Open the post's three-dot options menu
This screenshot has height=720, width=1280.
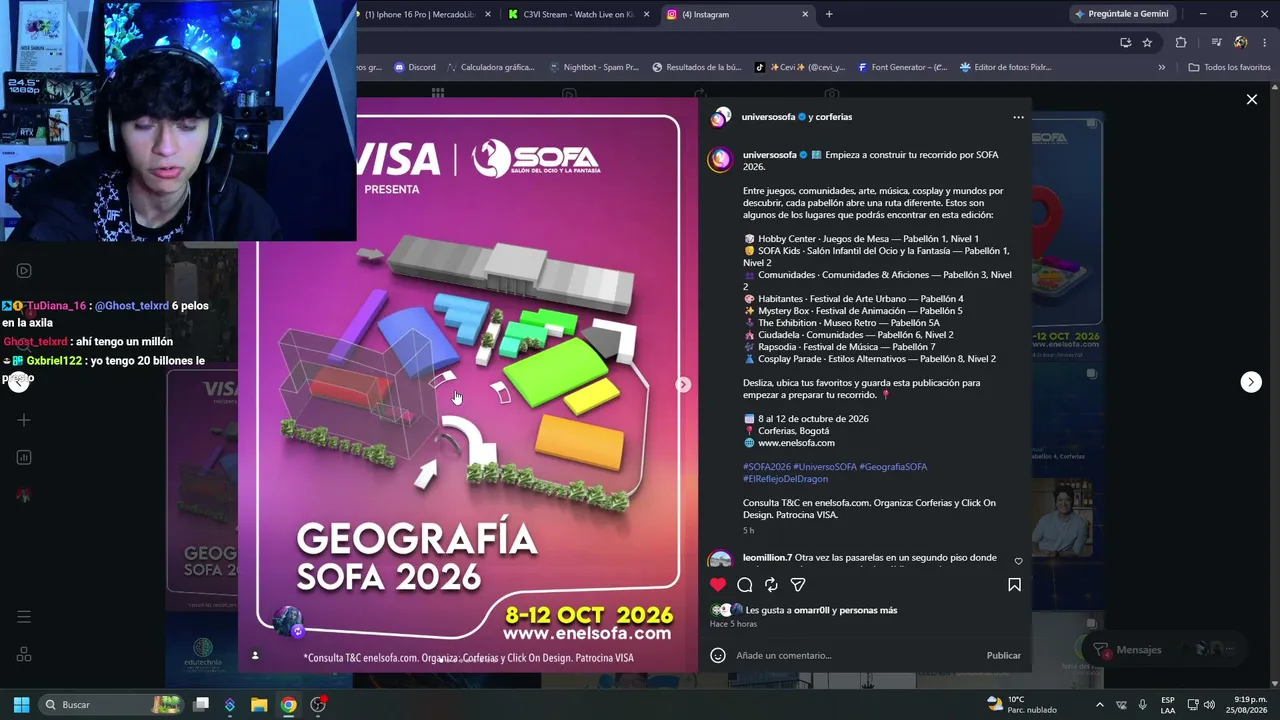click(1018, 117)
